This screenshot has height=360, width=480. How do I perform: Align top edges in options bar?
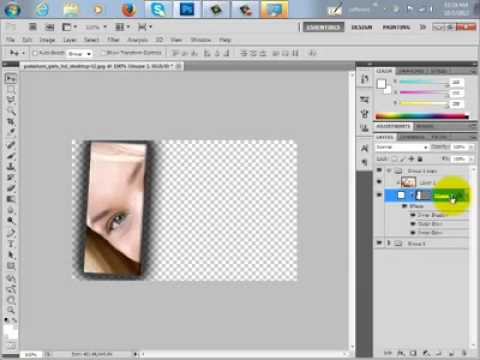175,53
